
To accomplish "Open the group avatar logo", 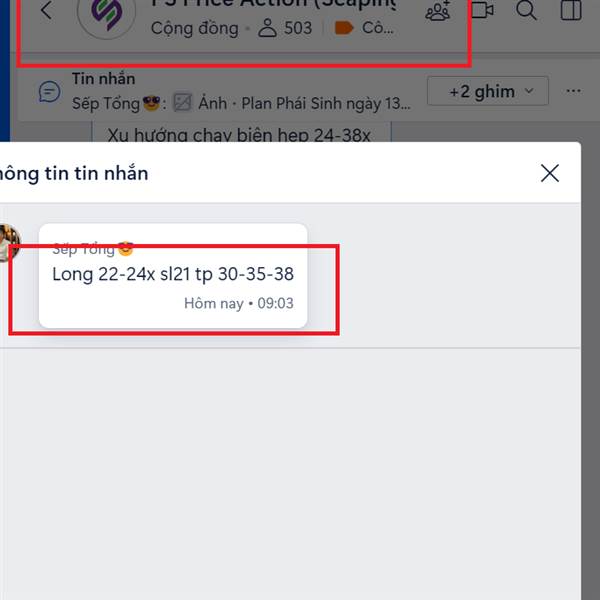I will (106, 17).
